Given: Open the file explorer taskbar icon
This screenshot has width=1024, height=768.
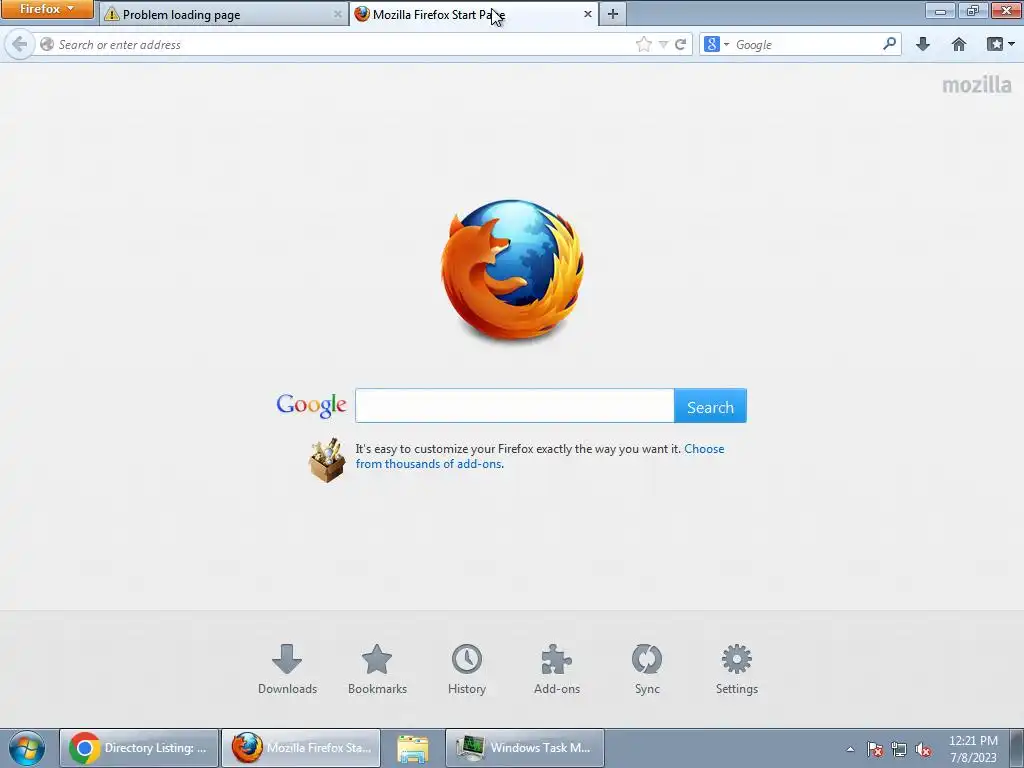Looking at the screenshot, I should tap(413, 748).
